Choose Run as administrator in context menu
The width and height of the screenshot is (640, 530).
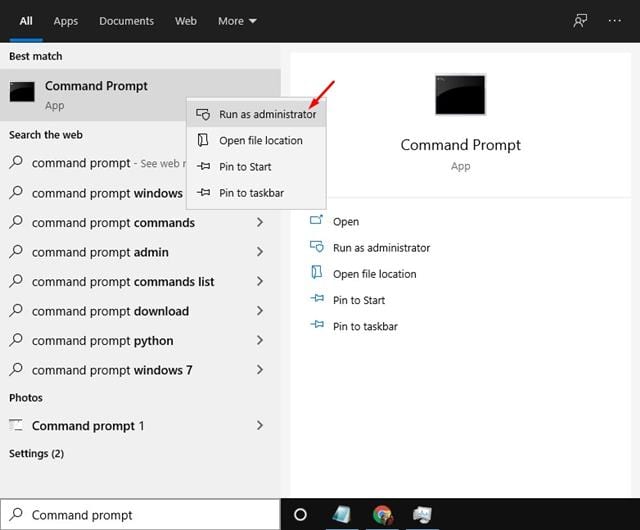(x=256, y=114)
